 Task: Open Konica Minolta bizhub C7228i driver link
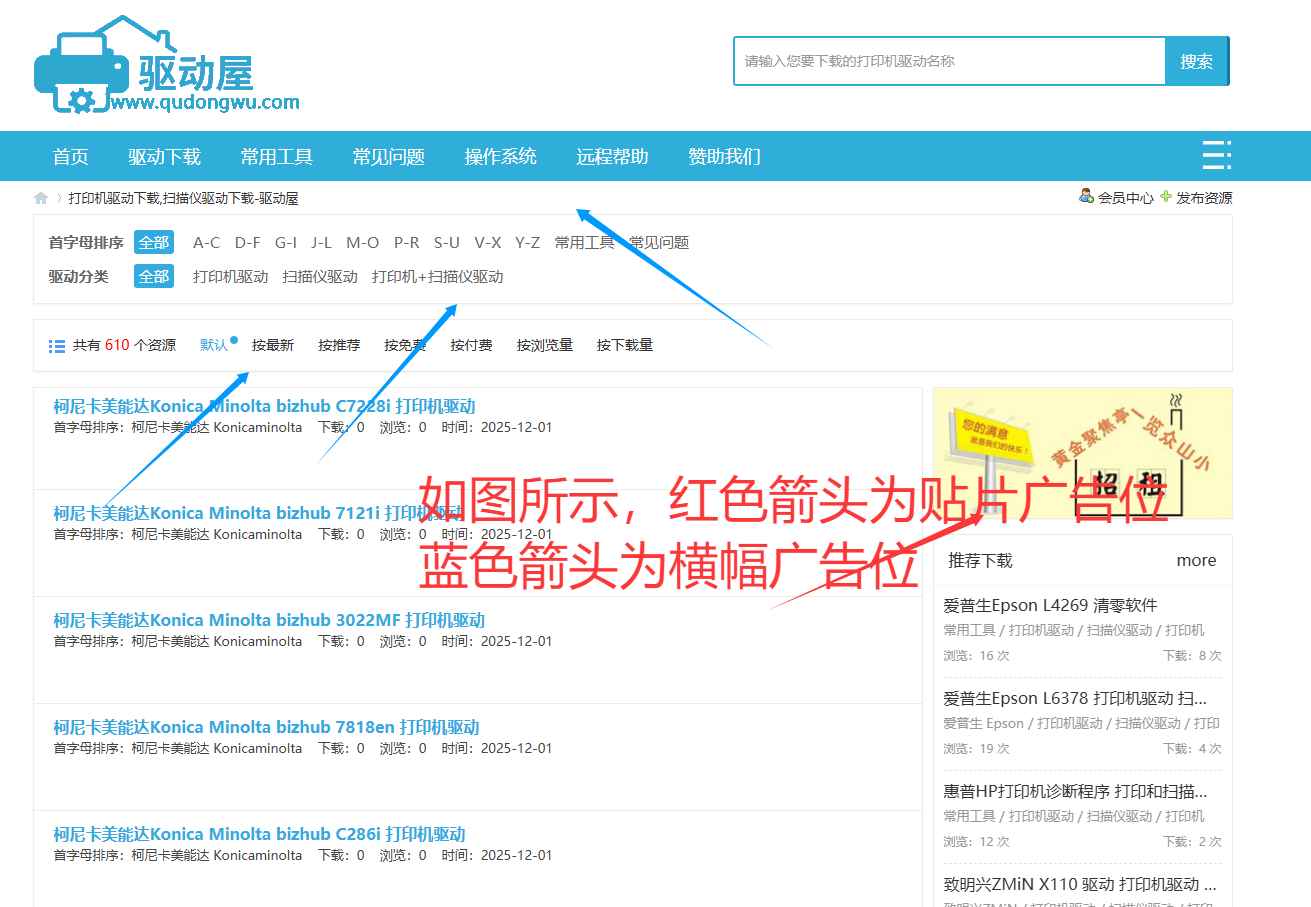[264, 405]
